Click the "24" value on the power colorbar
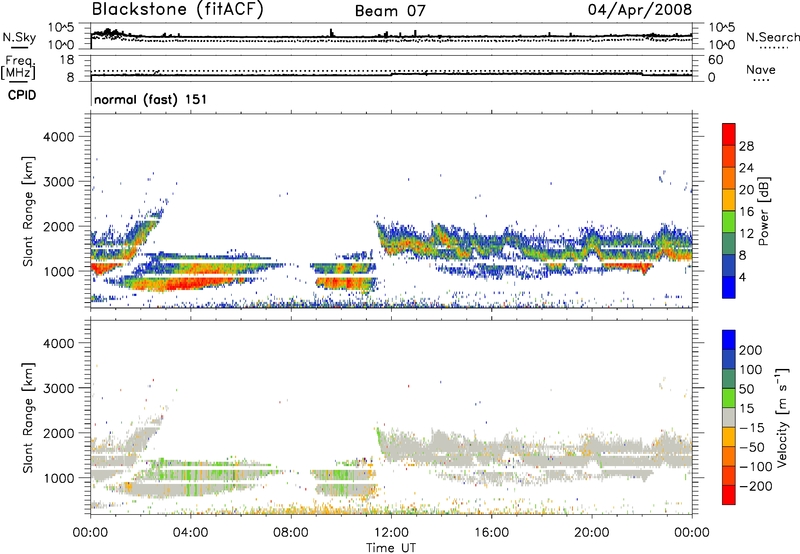800x554 pixels. coord(746,168)
